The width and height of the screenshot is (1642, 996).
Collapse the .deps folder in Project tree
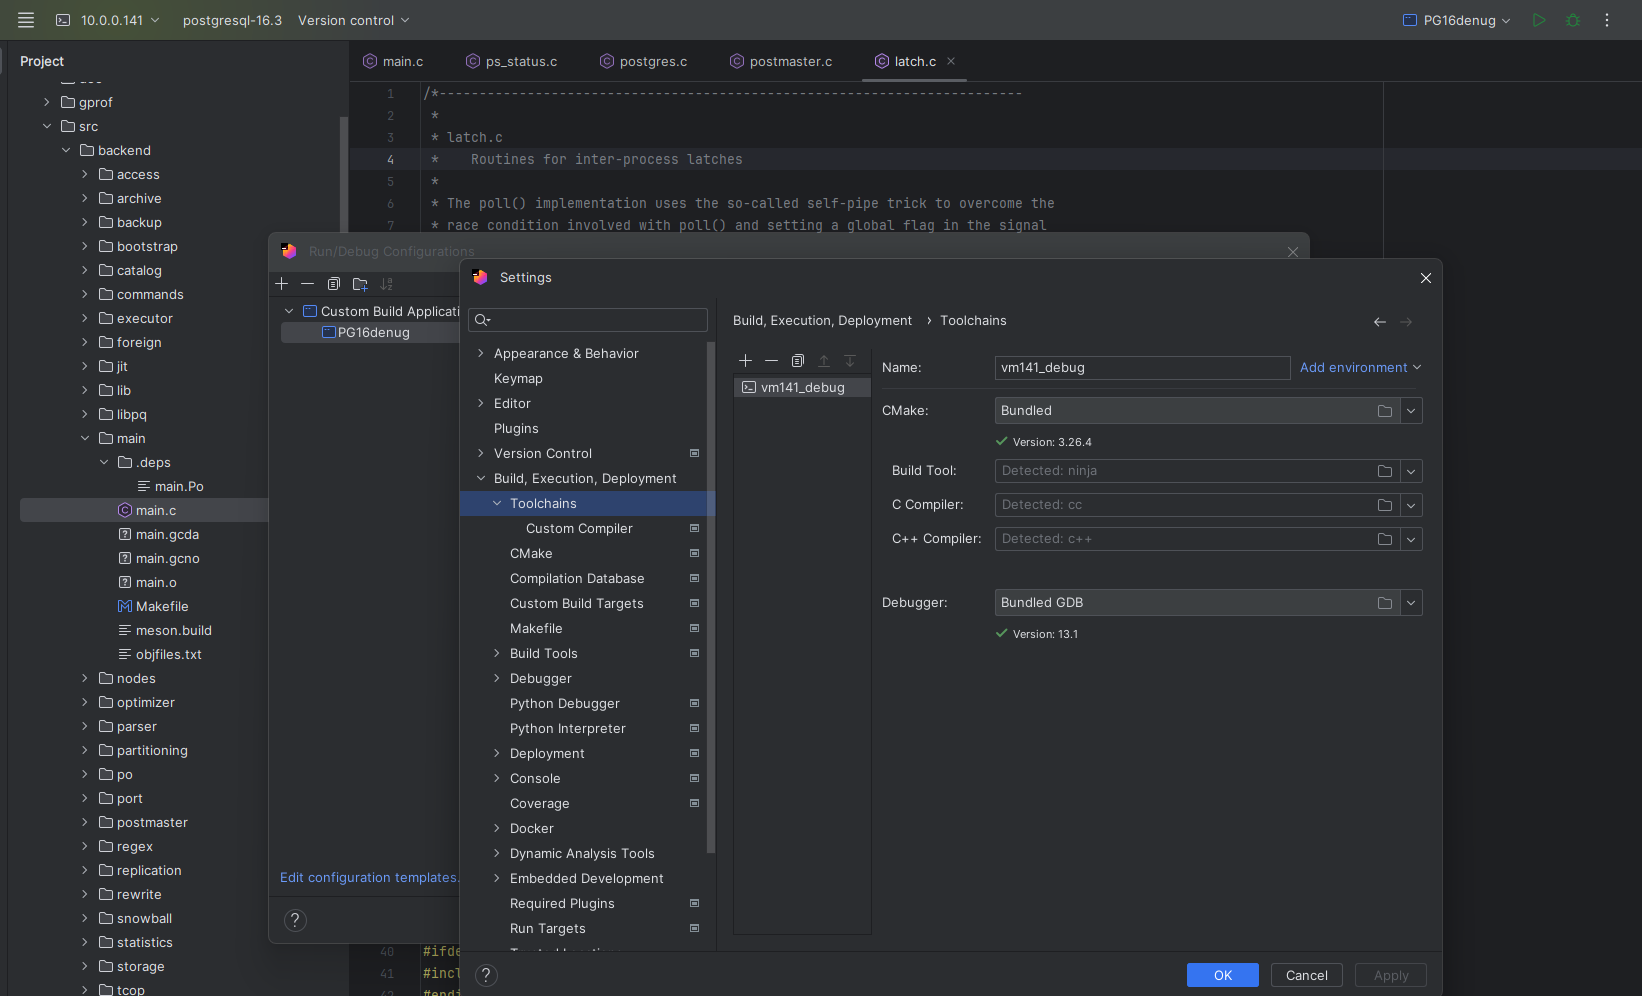[104, 462]
